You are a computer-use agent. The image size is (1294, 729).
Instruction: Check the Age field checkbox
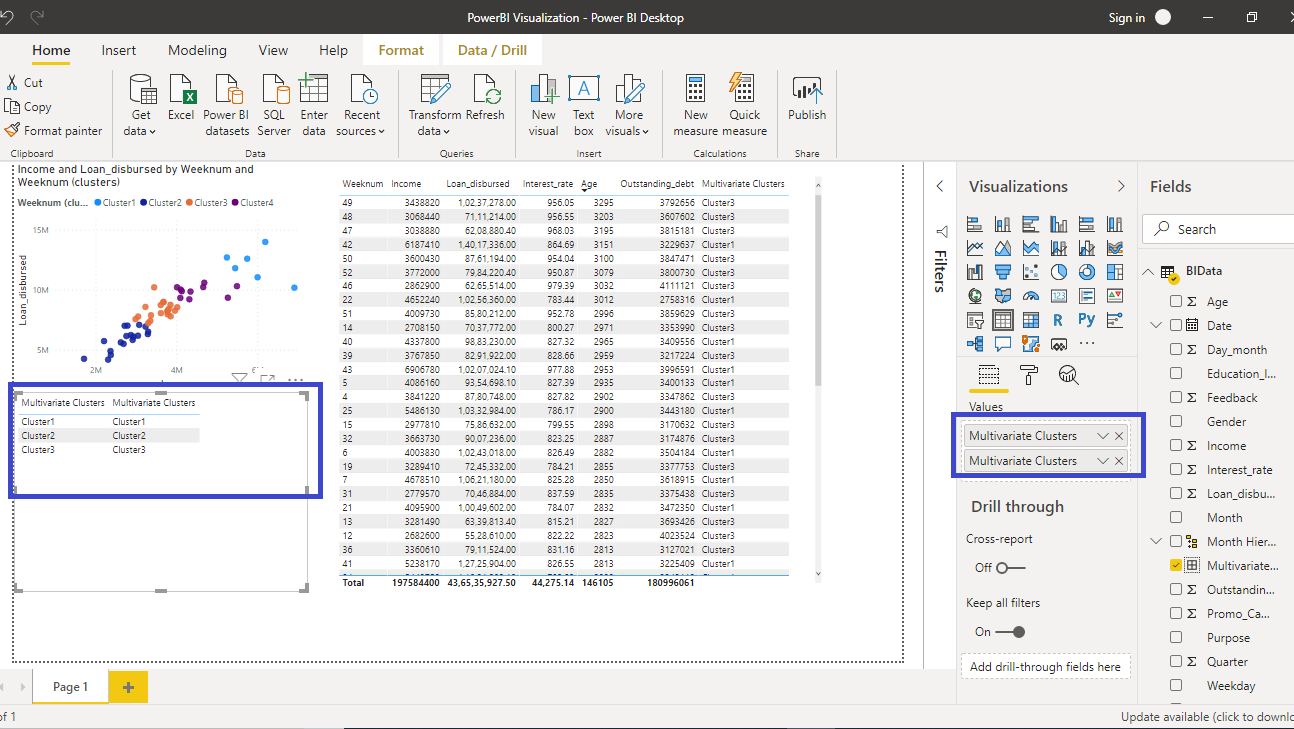pyautogui.click(x=1176, y=301)
